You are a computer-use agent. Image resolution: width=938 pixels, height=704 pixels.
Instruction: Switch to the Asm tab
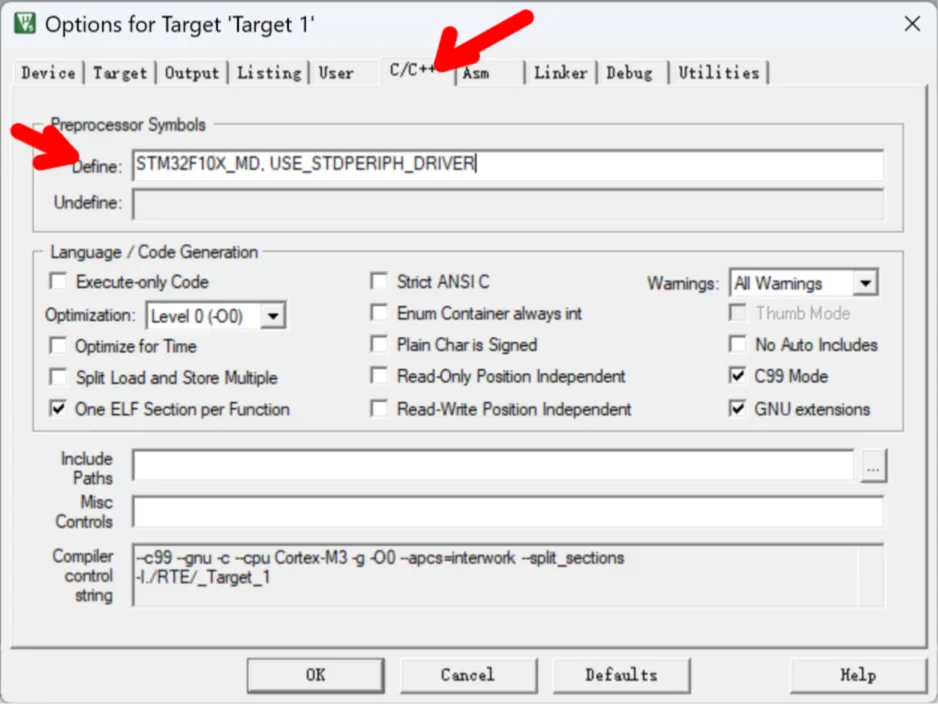[x=476, y=73]
